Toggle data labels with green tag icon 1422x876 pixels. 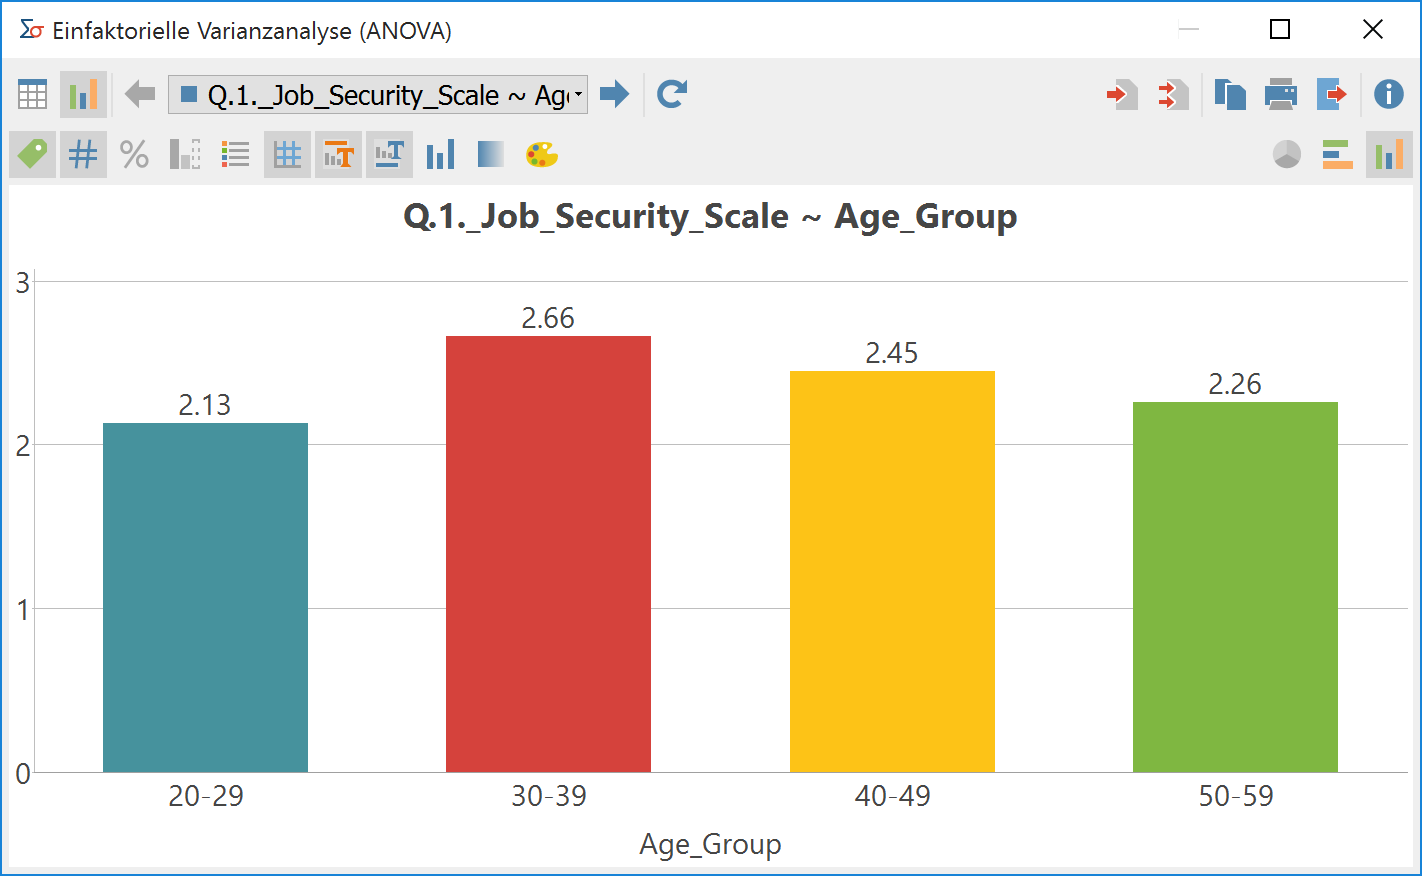(33, 155)
